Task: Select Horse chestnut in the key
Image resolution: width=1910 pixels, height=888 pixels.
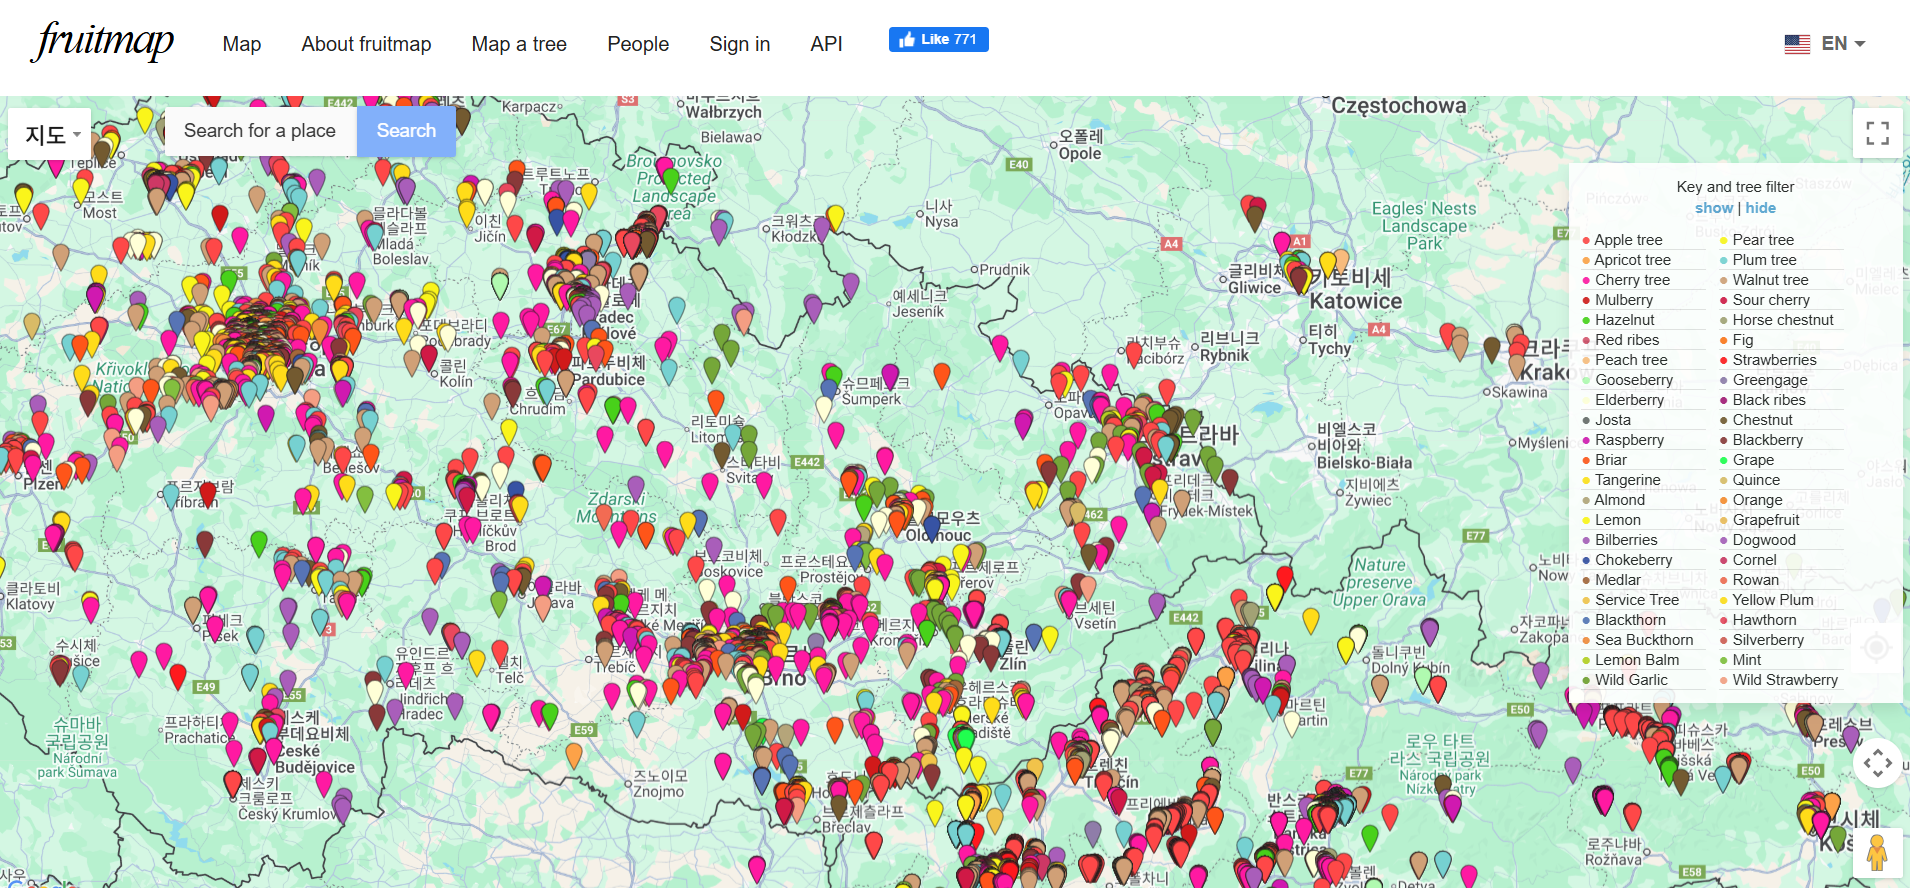Action: [1782, 320]
